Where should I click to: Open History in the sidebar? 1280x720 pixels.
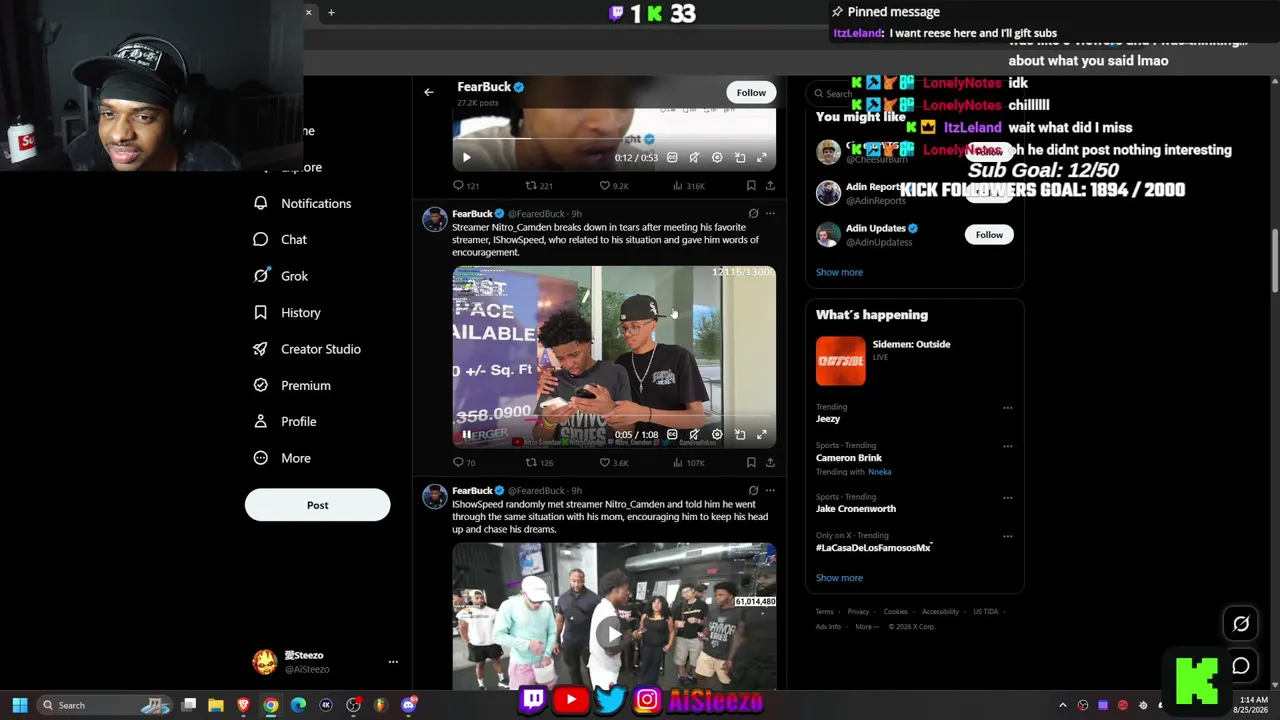[287, 312]
